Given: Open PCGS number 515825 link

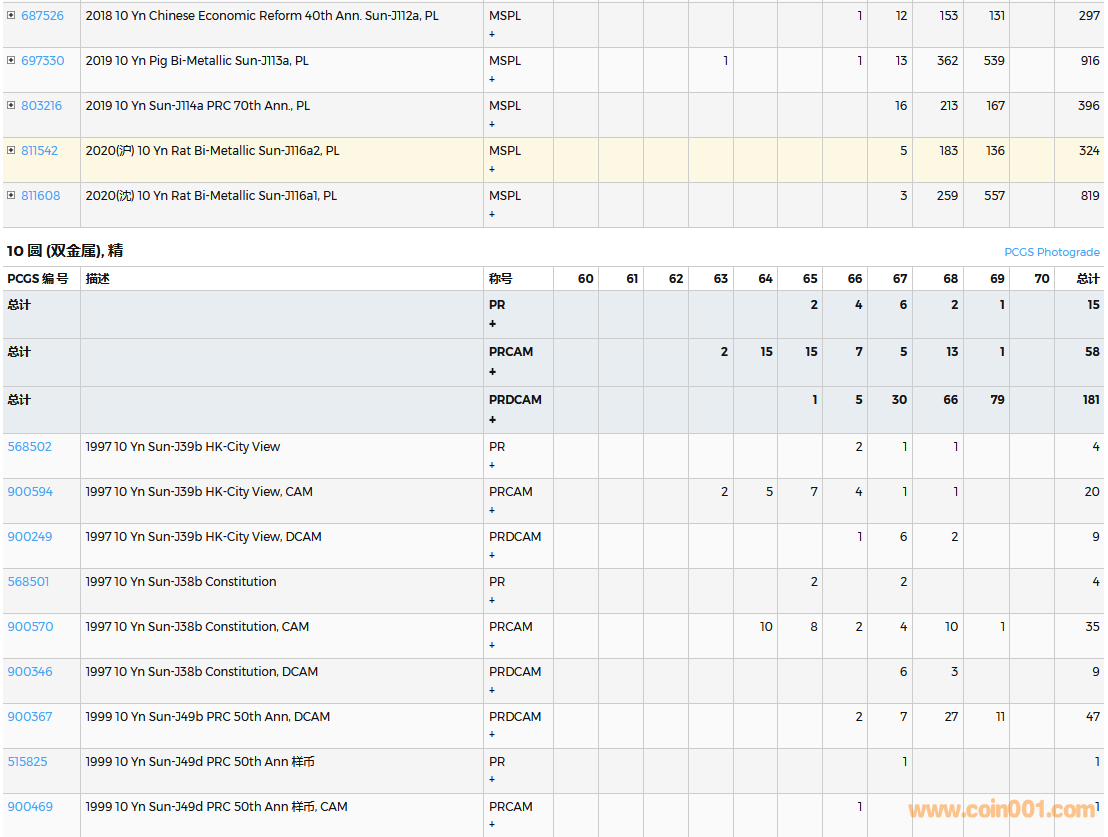Looking at the screenshot, I should (28, 762).
